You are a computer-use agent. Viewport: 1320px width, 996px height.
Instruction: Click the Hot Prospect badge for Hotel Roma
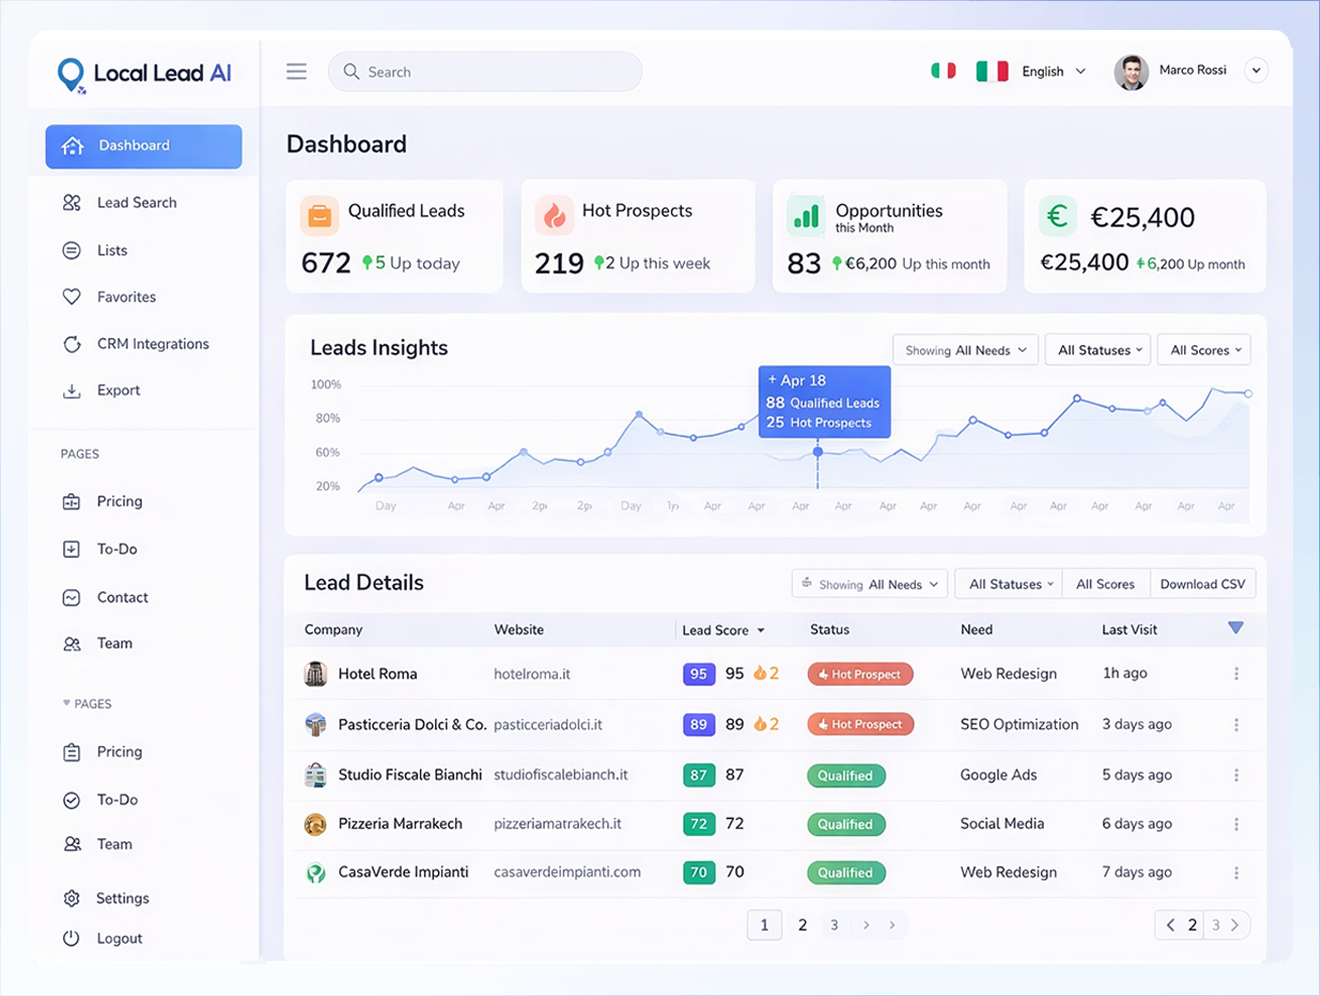point(860,674)
